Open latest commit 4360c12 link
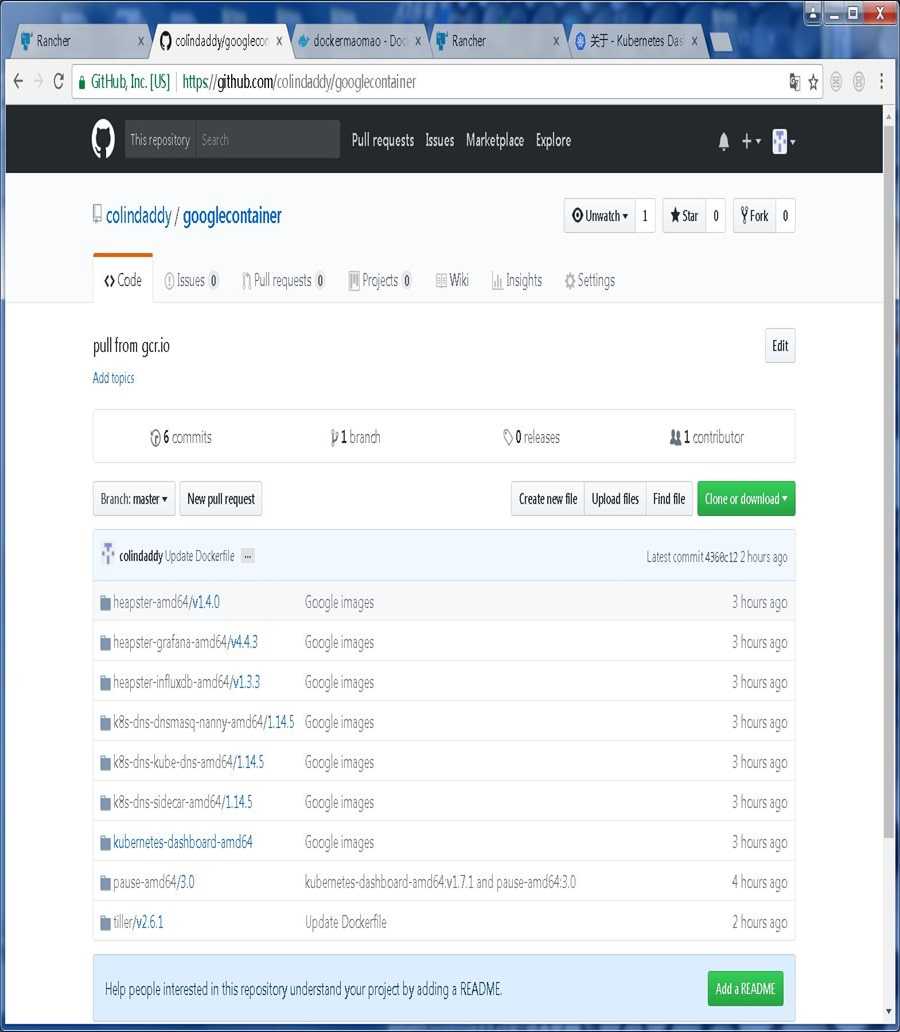900x1032 pixels. coord(721,557)
